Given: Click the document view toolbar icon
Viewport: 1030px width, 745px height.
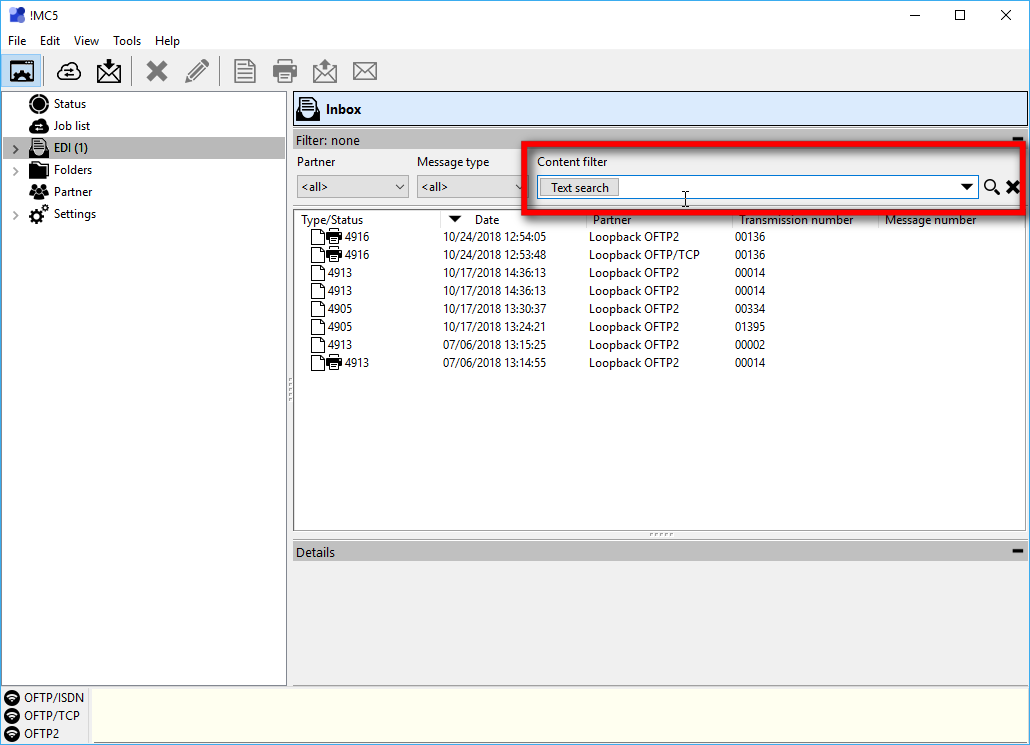Looking at the screenshot, I should click(x=245, y=71).
